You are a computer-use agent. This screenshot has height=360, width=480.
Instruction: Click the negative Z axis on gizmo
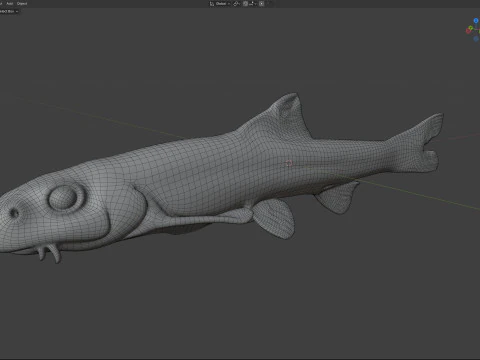pos(476,39)
